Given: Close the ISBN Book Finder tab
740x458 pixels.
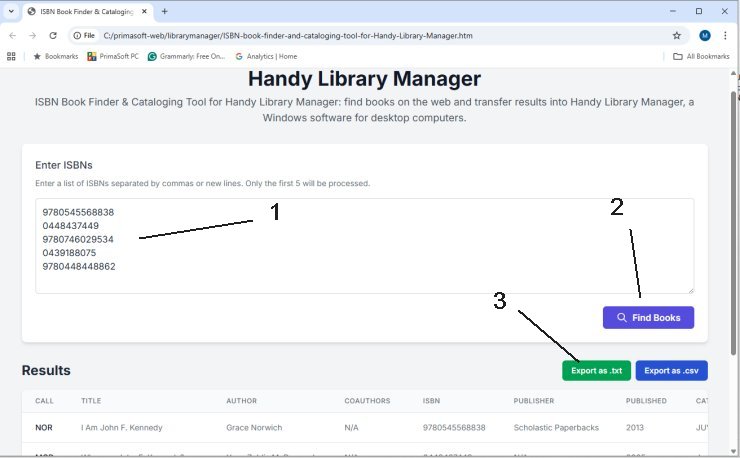Looking at the screenshot, I should [x=145, y=11].
